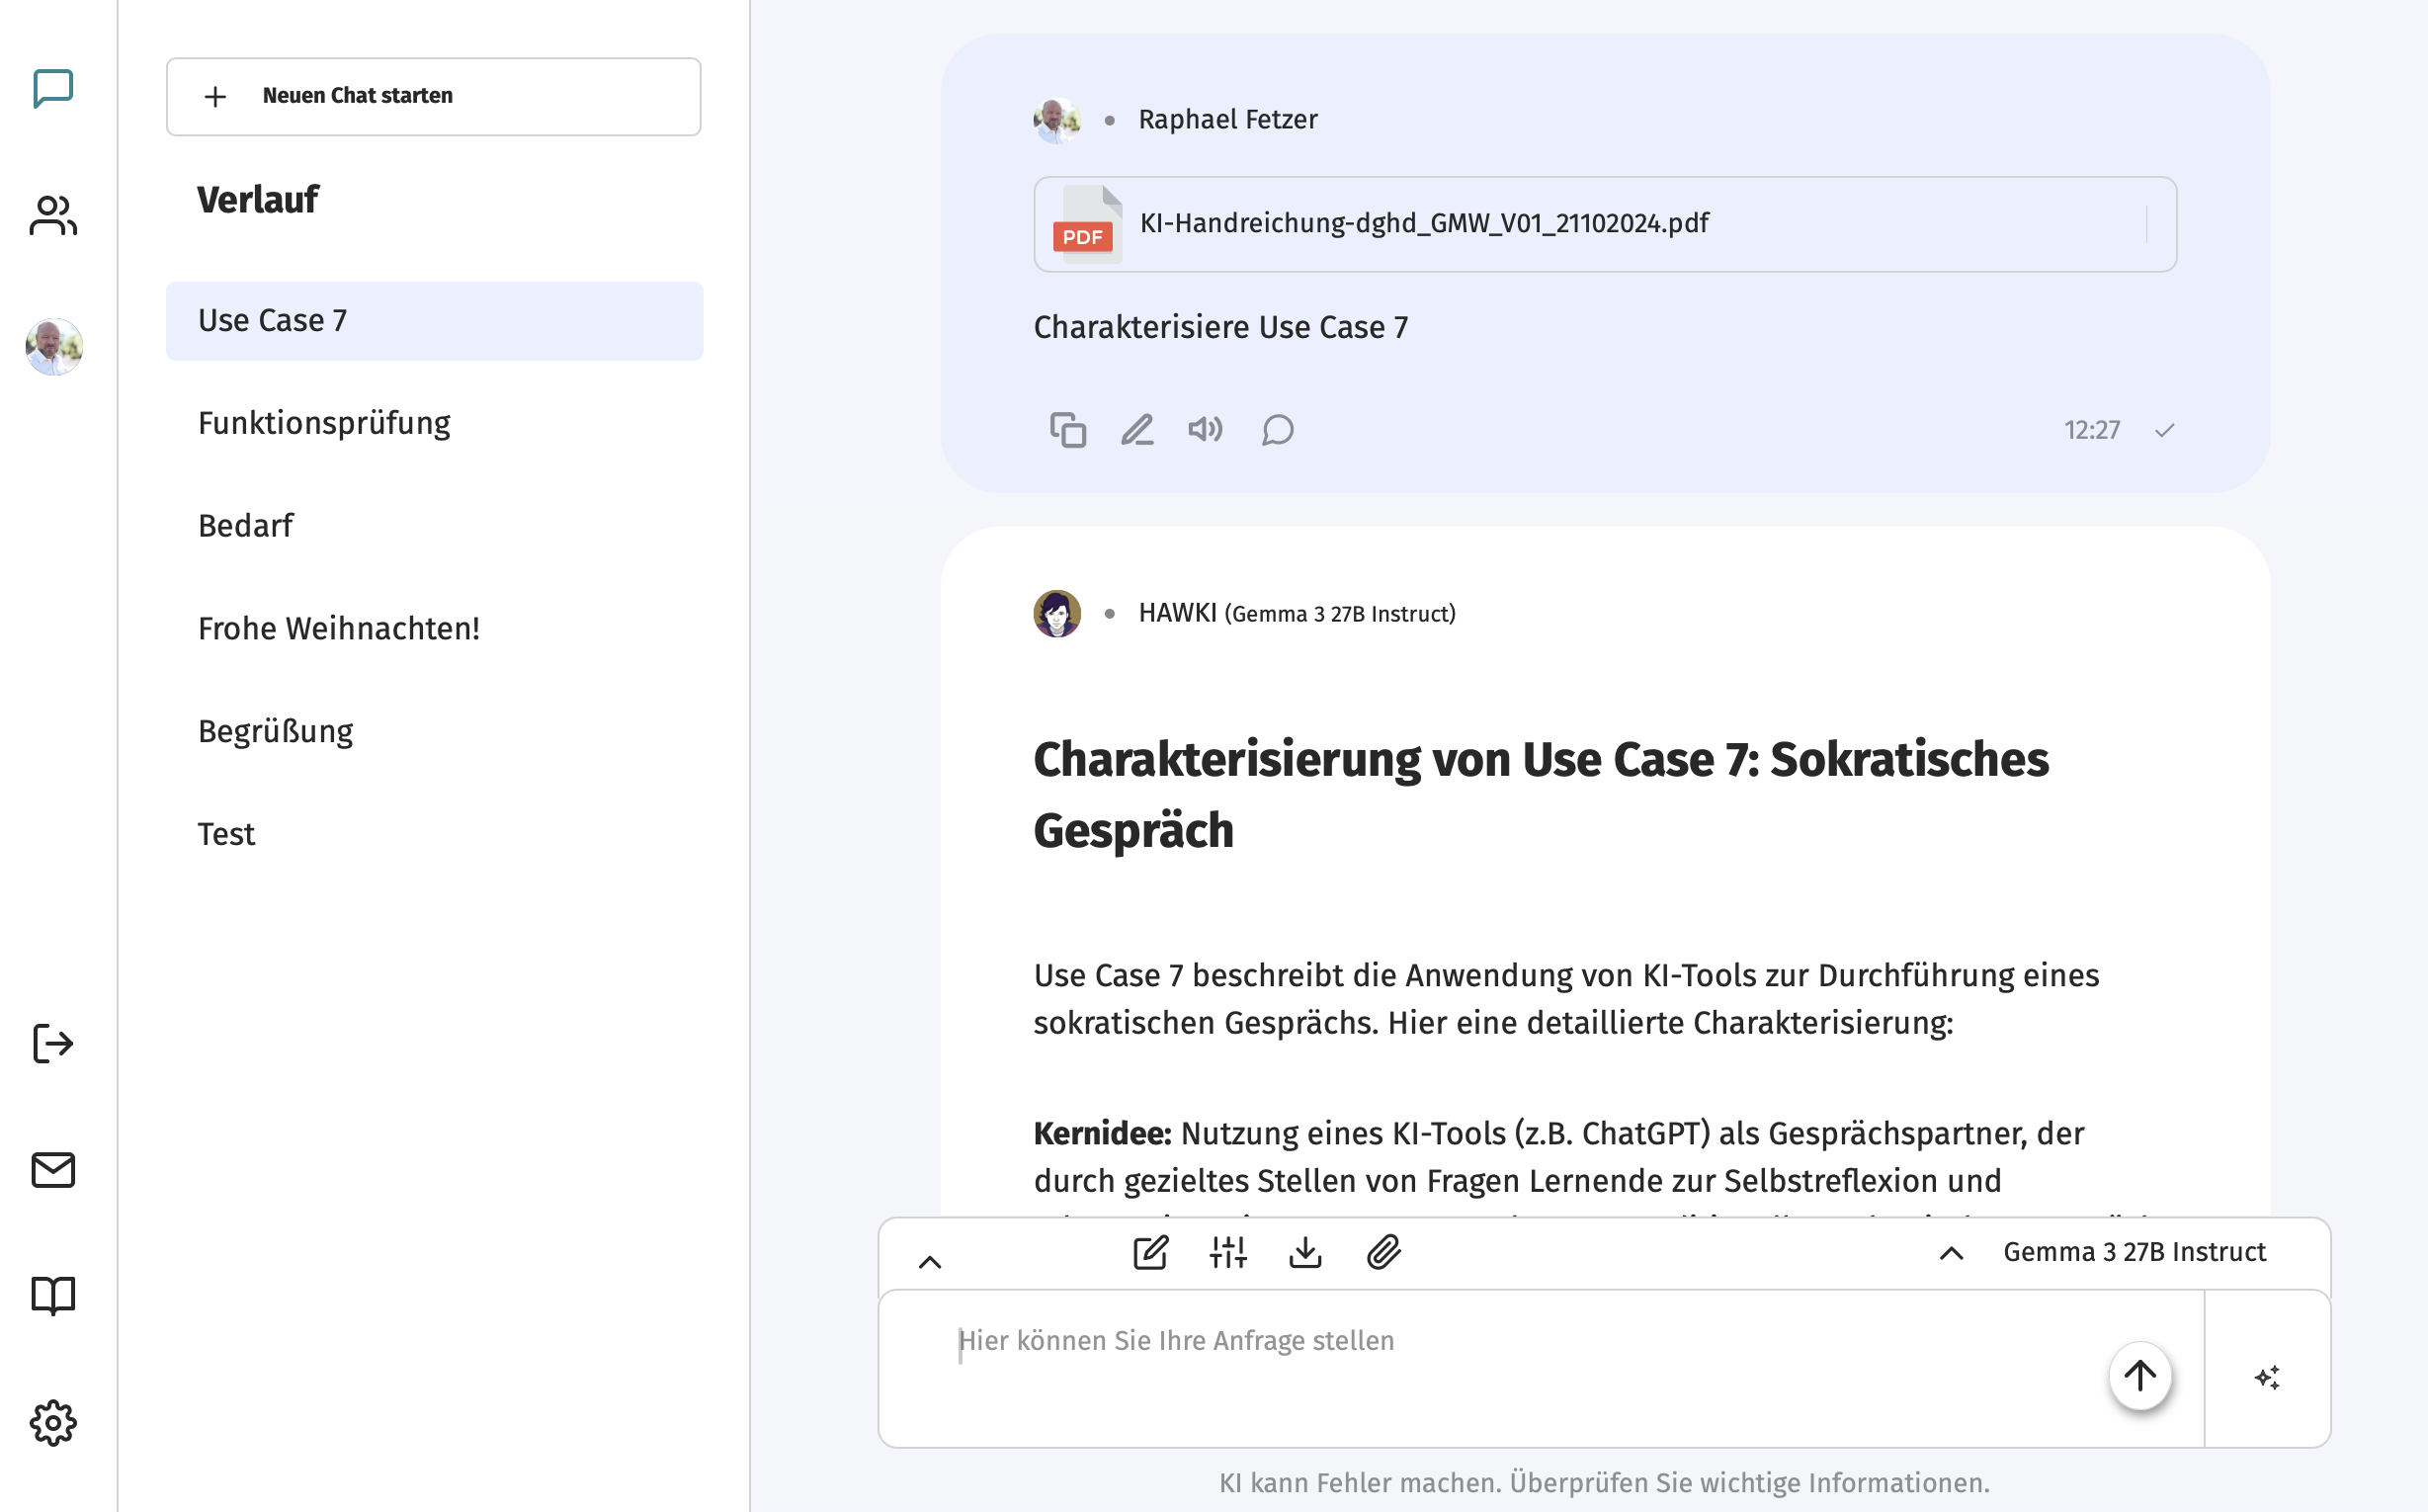The height and width of the screenshot is (1512, 2428).
Task: Copy Raphael Fetzer's message
Action: (x=1068, y=429)
